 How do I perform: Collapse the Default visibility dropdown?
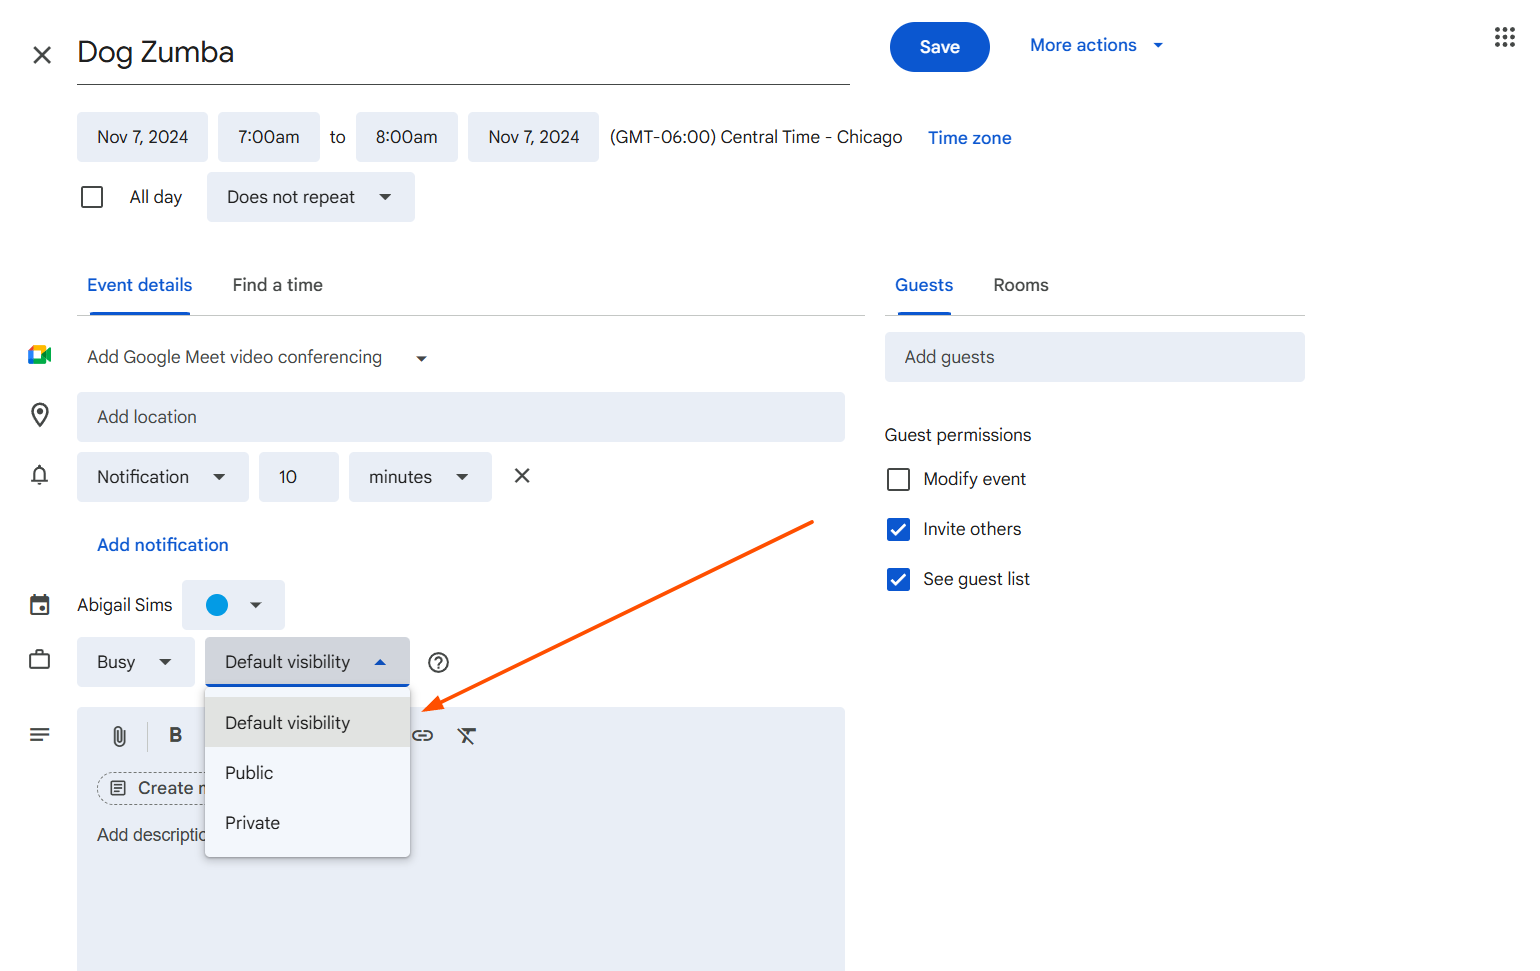[x=307, y=662]
